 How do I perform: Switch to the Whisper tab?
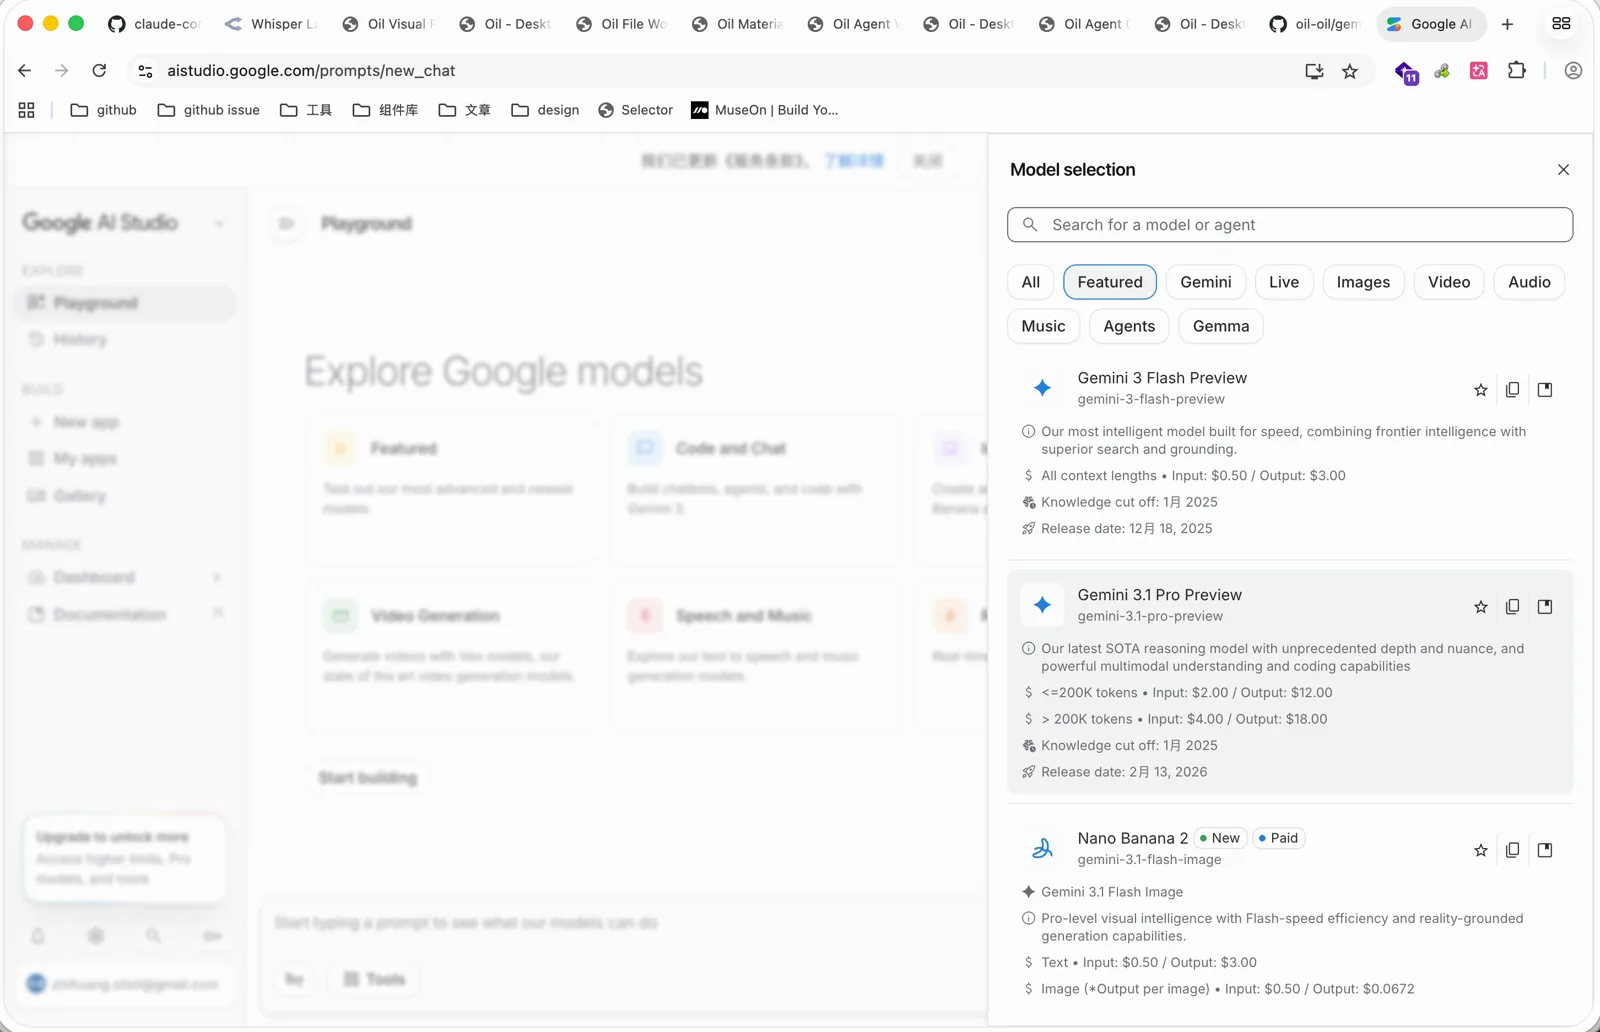[x=272, y=24]
